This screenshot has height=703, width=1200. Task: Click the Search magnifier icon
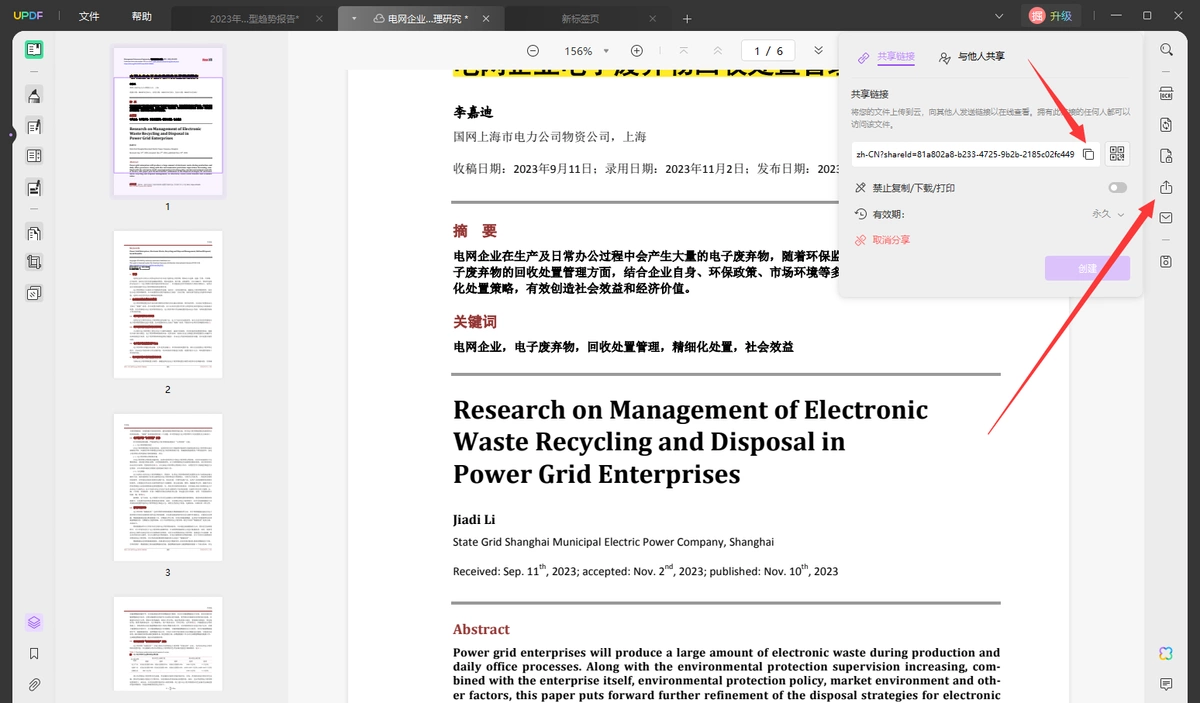tap(1166, 50)
